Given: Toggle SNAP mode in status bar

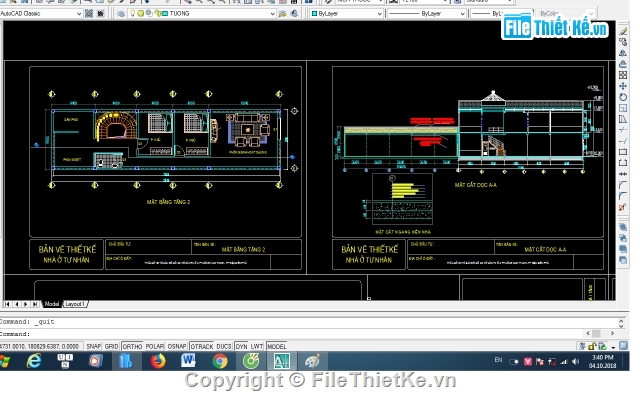Looking at the screenshot, I should click(x=93, y=347).
